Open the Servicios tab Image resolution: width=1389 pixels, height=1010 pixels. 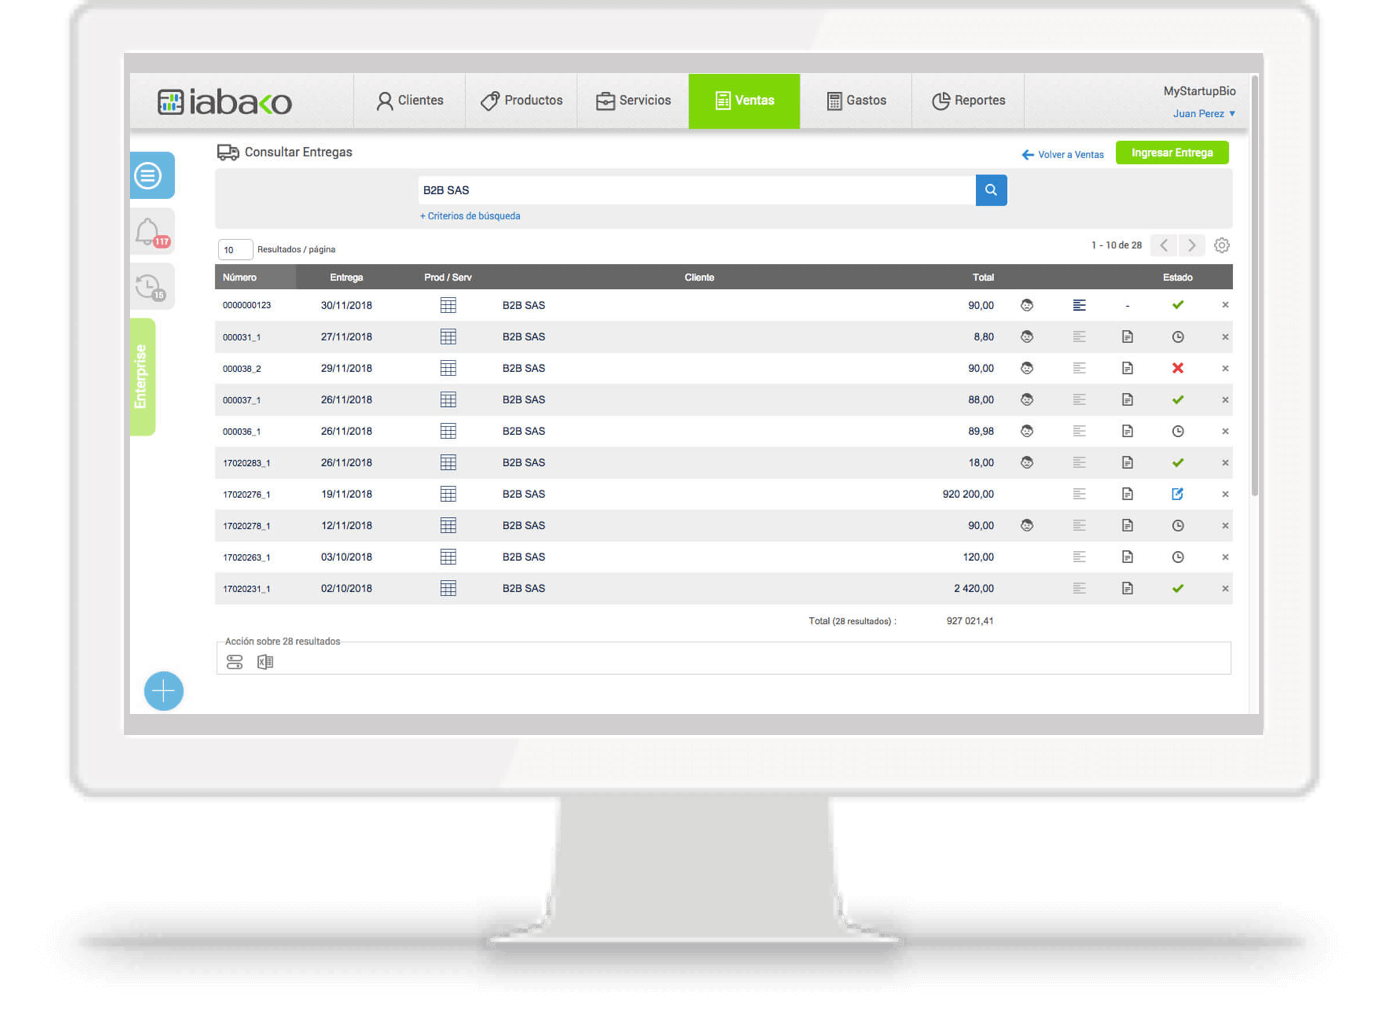(633, 101)
